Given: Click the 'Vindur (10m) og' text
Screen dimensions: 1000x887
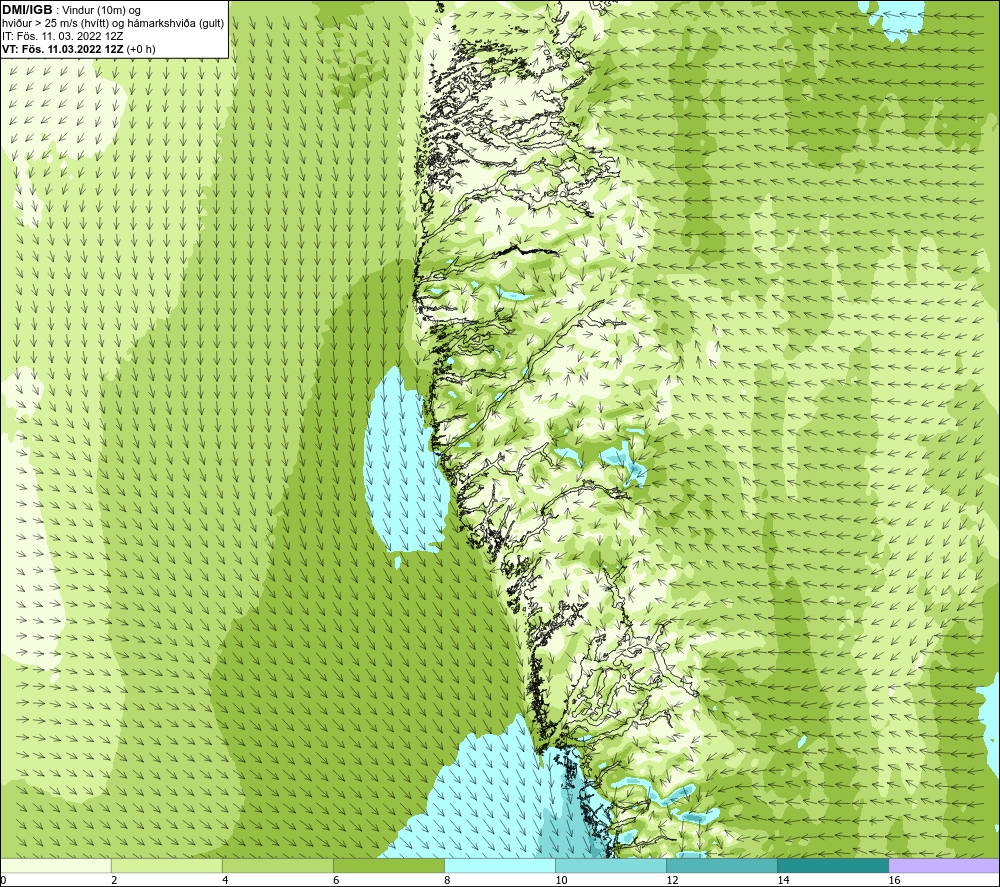Looking at the screenshot, I should (x=101, y=10).
